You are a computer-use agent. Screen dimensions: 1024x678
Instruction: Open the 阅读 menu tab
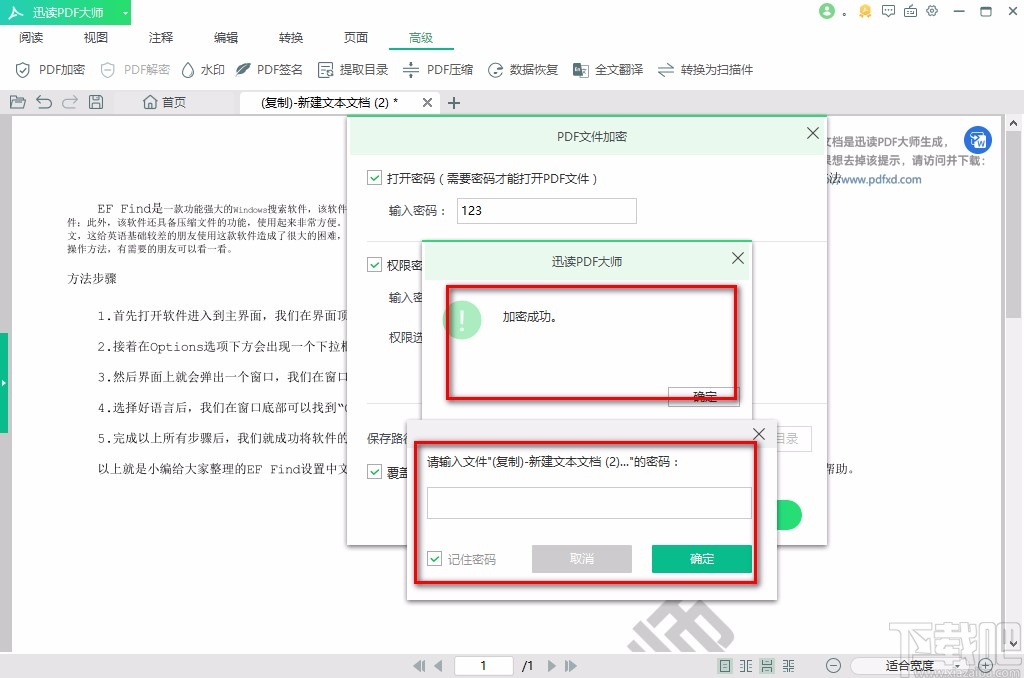coord(31,37)
